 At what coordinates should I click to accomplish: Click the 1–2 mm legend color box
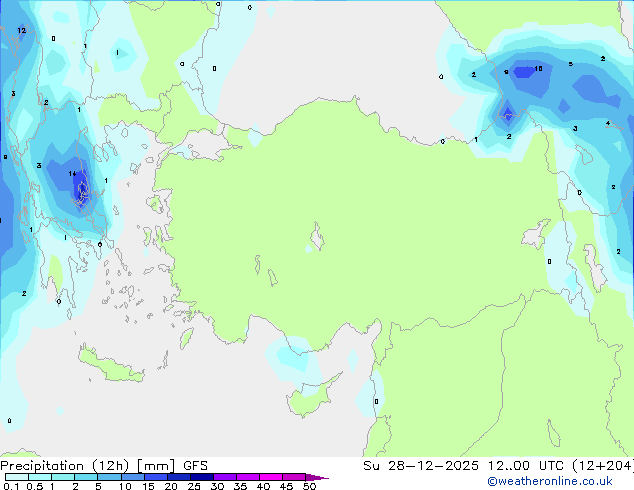(x=63, y=477)
